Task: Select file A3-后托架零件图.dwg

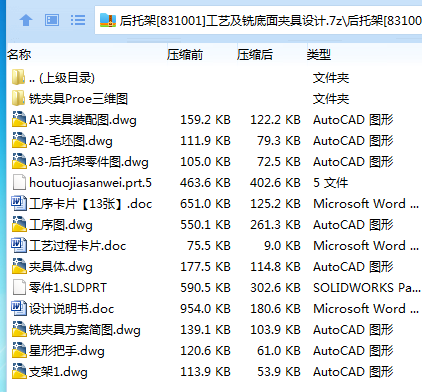Action: pos(89,162)
